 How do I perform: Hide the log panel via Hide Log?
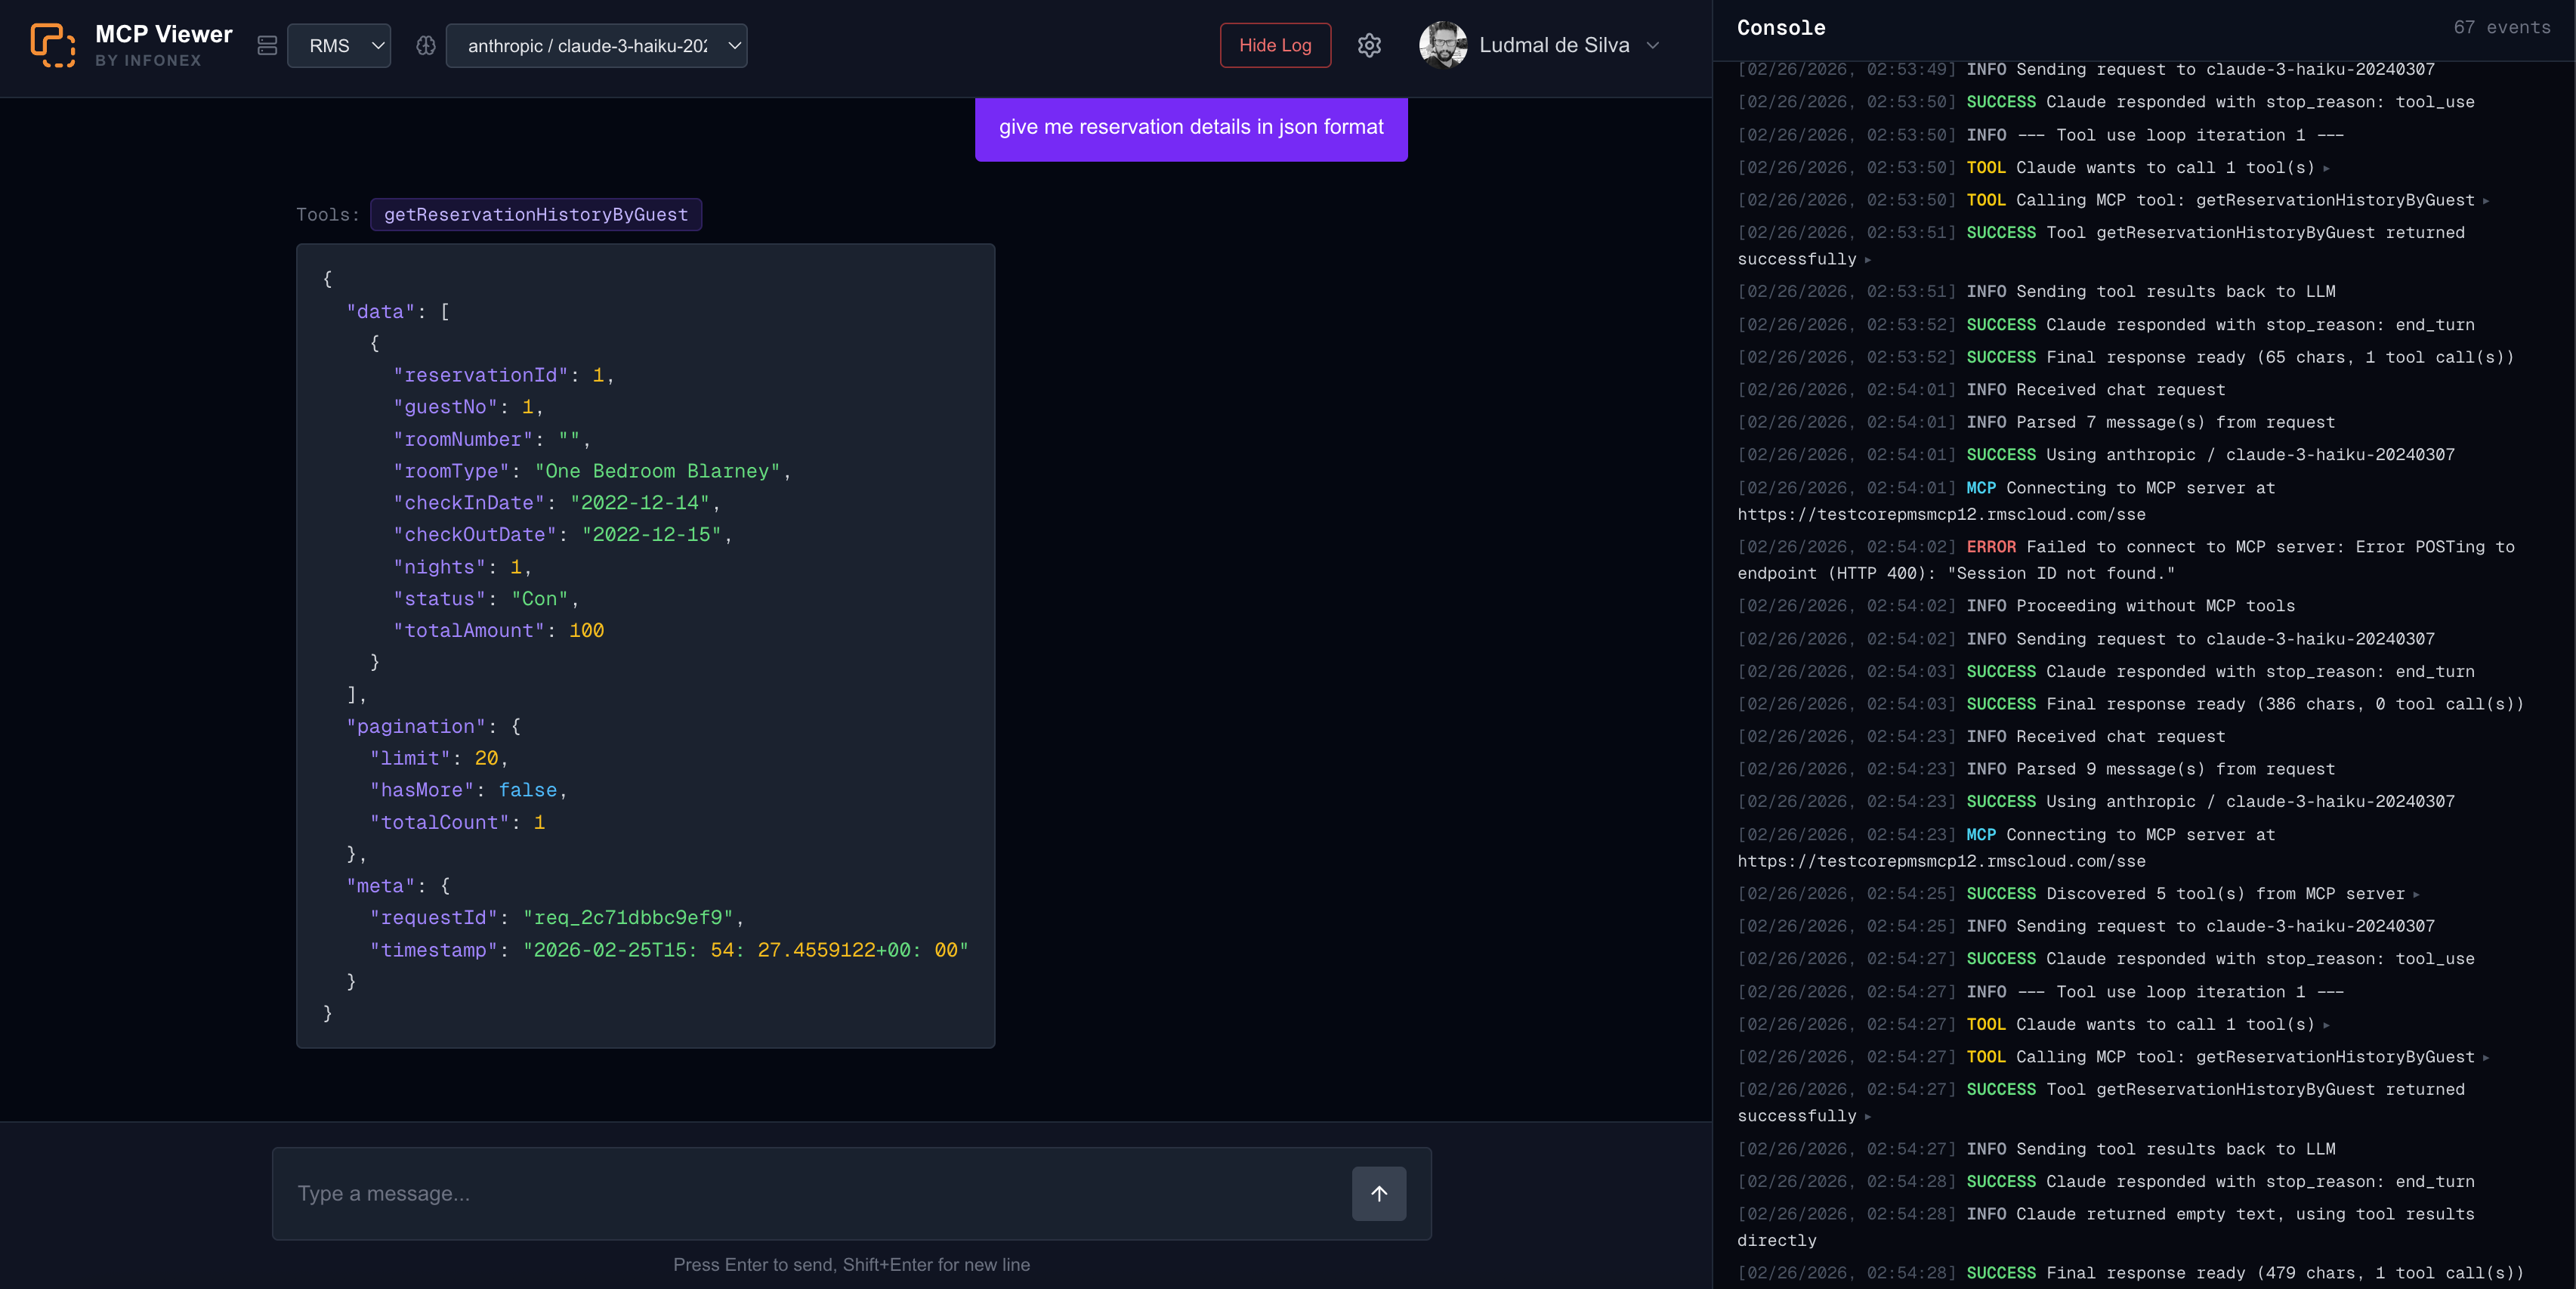click(1275, 45)
